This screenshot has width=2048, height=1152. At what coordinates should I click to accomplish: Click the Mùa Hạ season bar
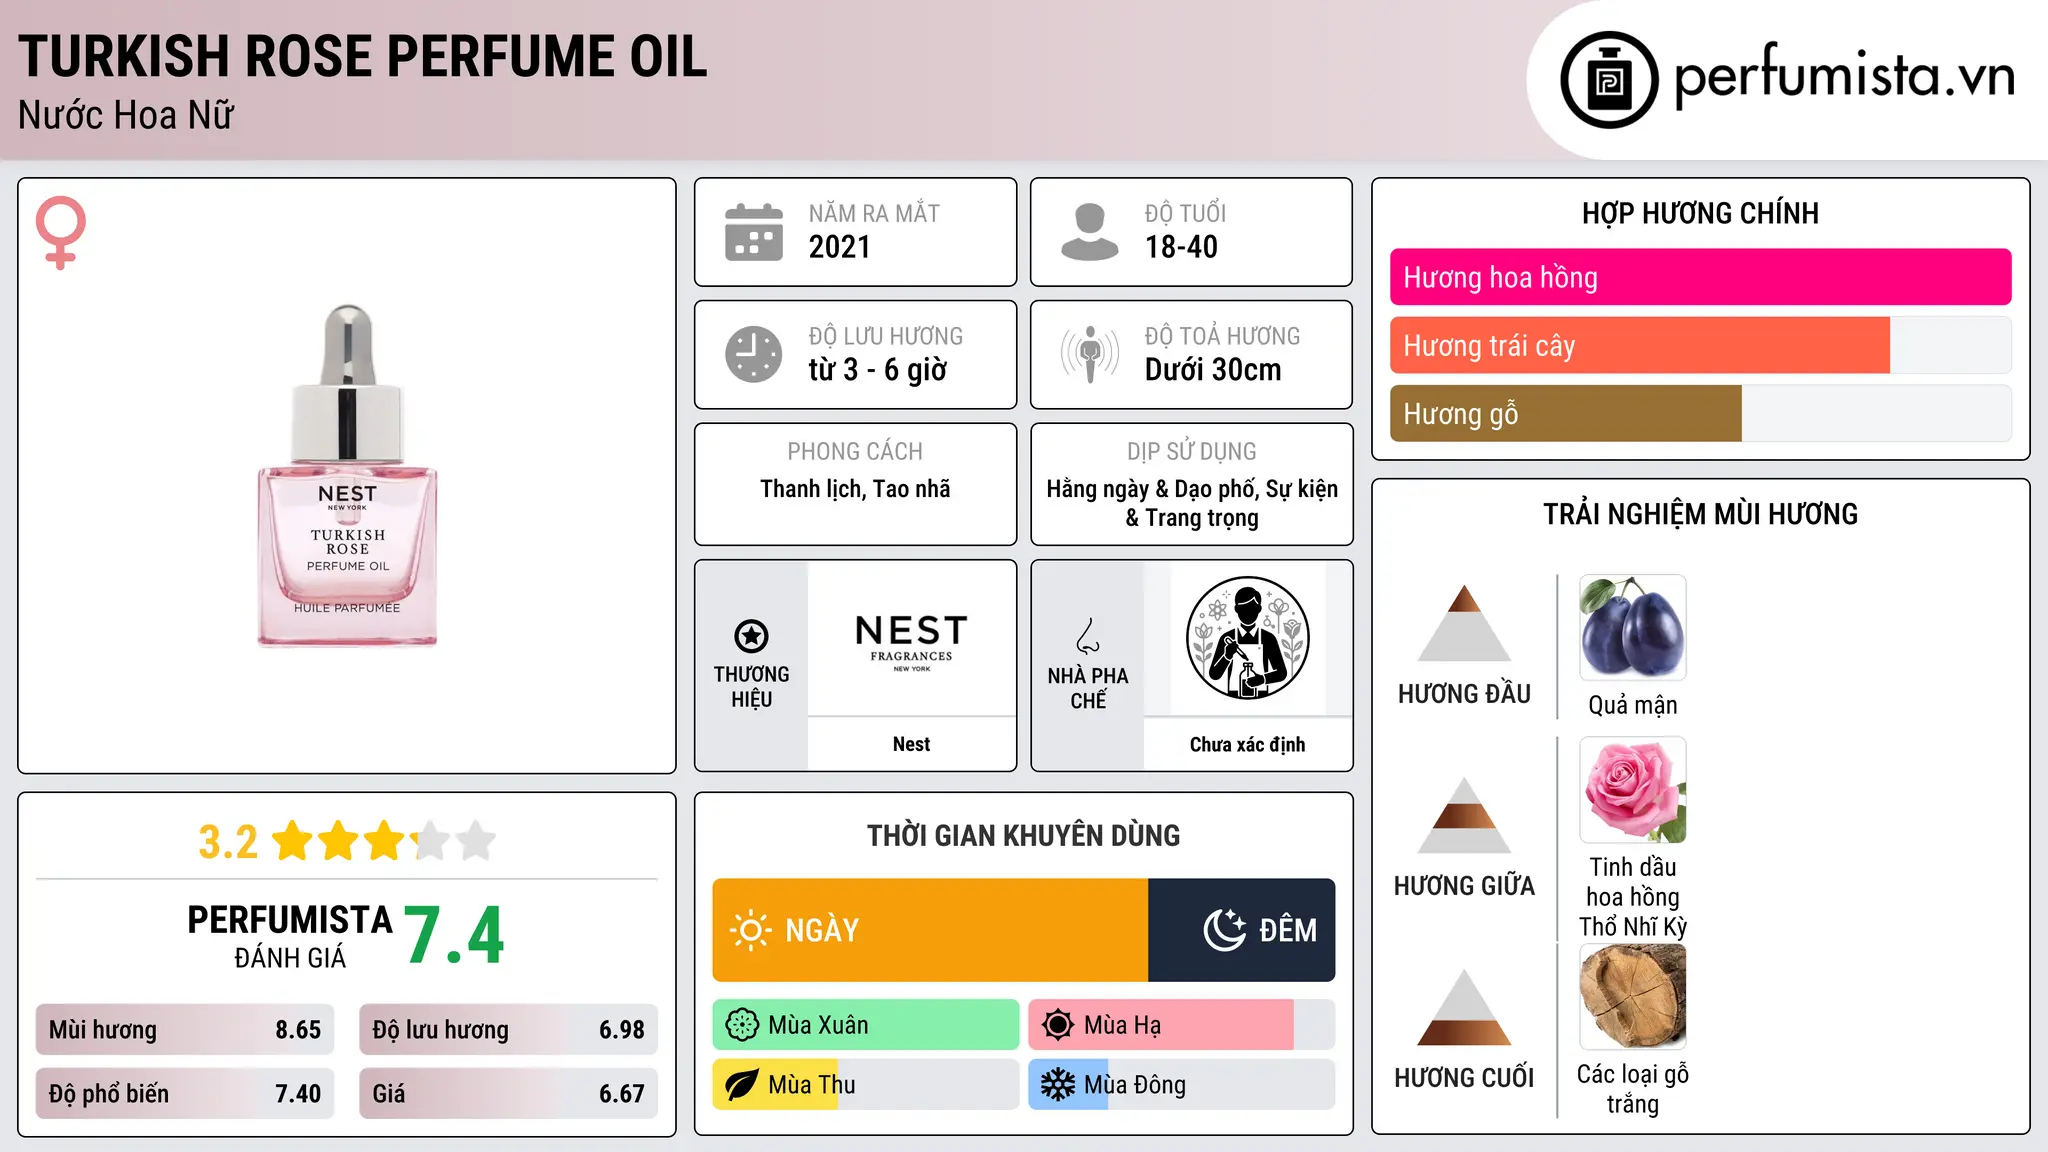pyautogui.click(x=1182, y=1025)
